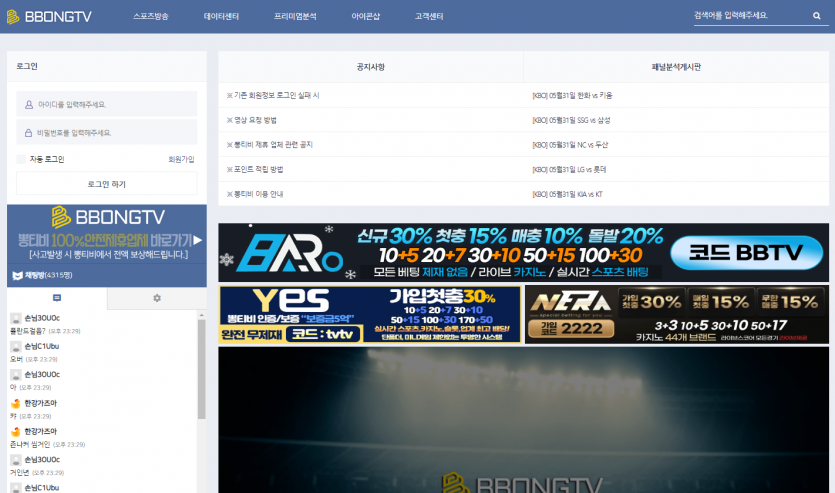Open the chat messages tab icon
This screenshot has width=835, height=493.
(57, 298)
